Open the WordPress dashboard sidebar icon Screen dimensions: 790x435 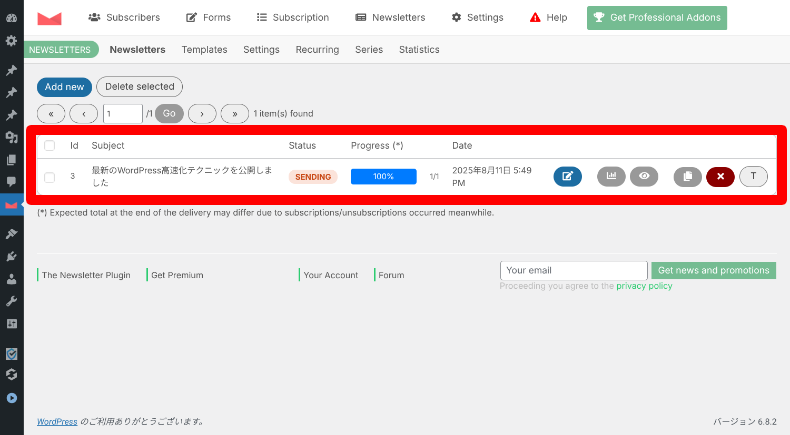pyautogui.click(x=11, y=18)
